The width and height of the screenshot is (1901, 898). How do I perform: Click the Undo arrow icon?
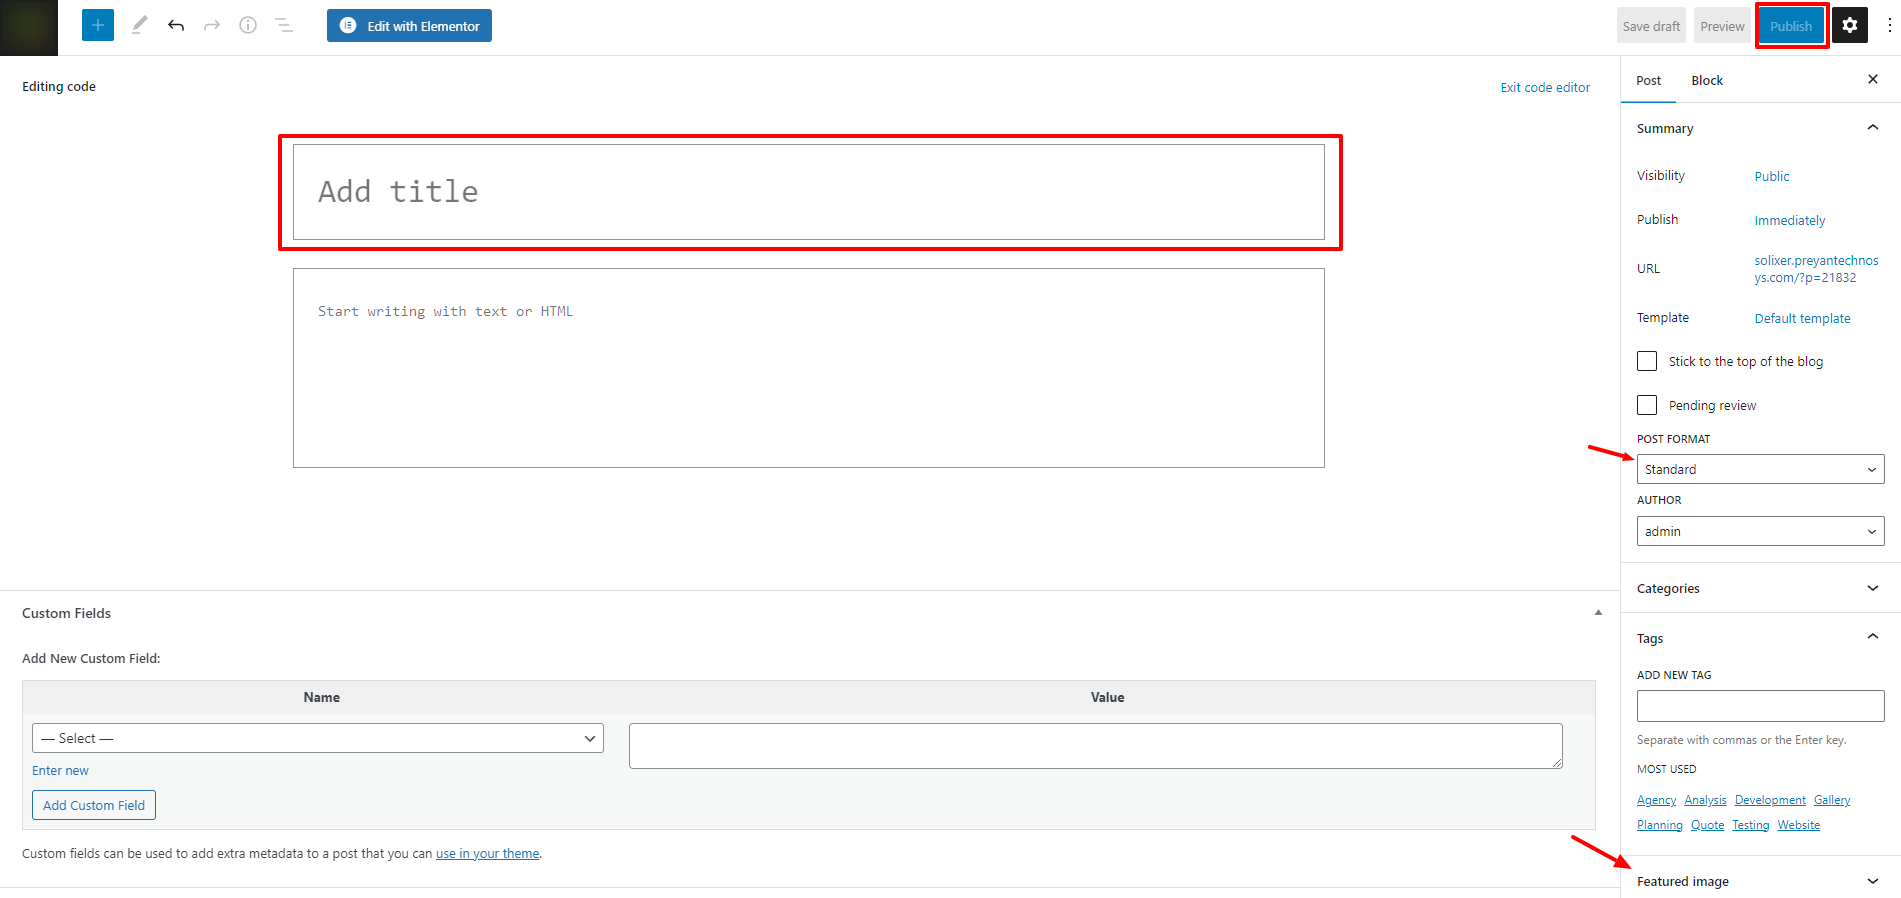pos(176,25)
